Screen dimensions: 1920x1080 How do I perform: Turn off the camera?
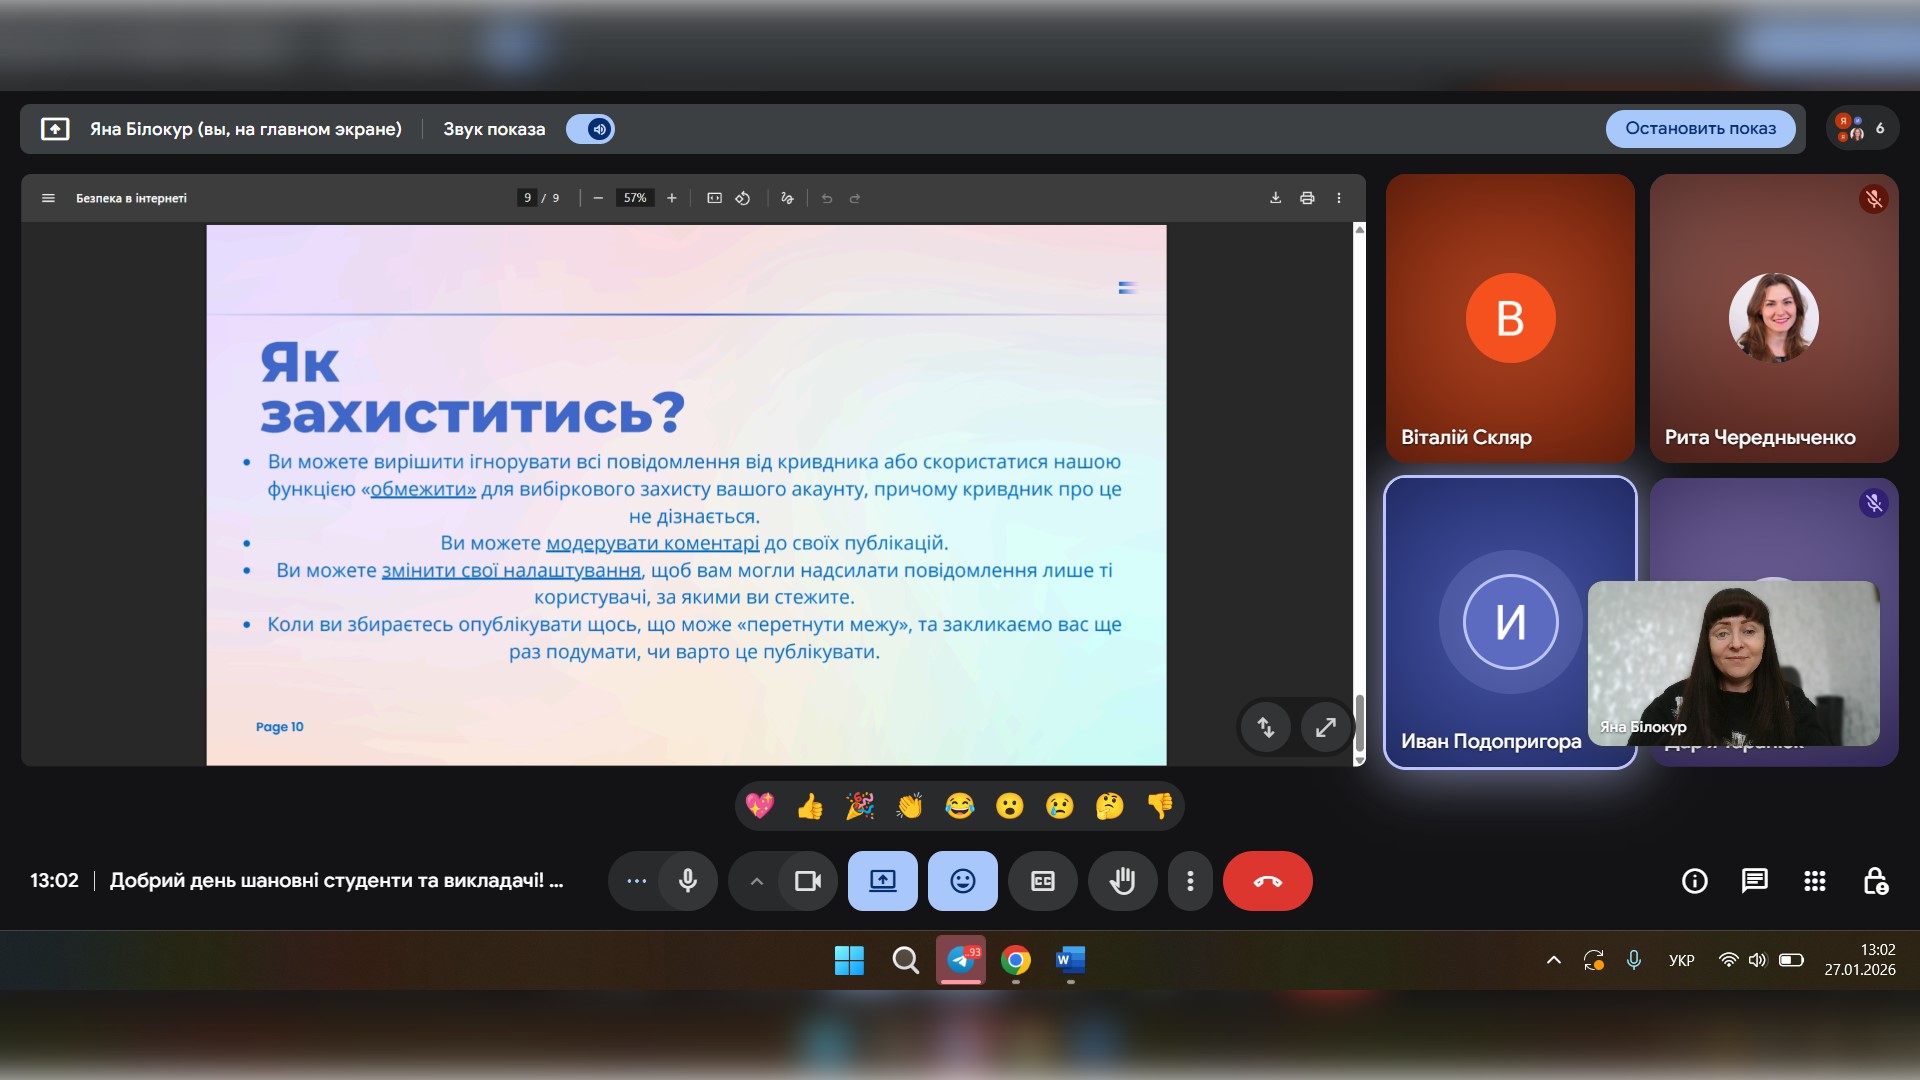[807, 881]
